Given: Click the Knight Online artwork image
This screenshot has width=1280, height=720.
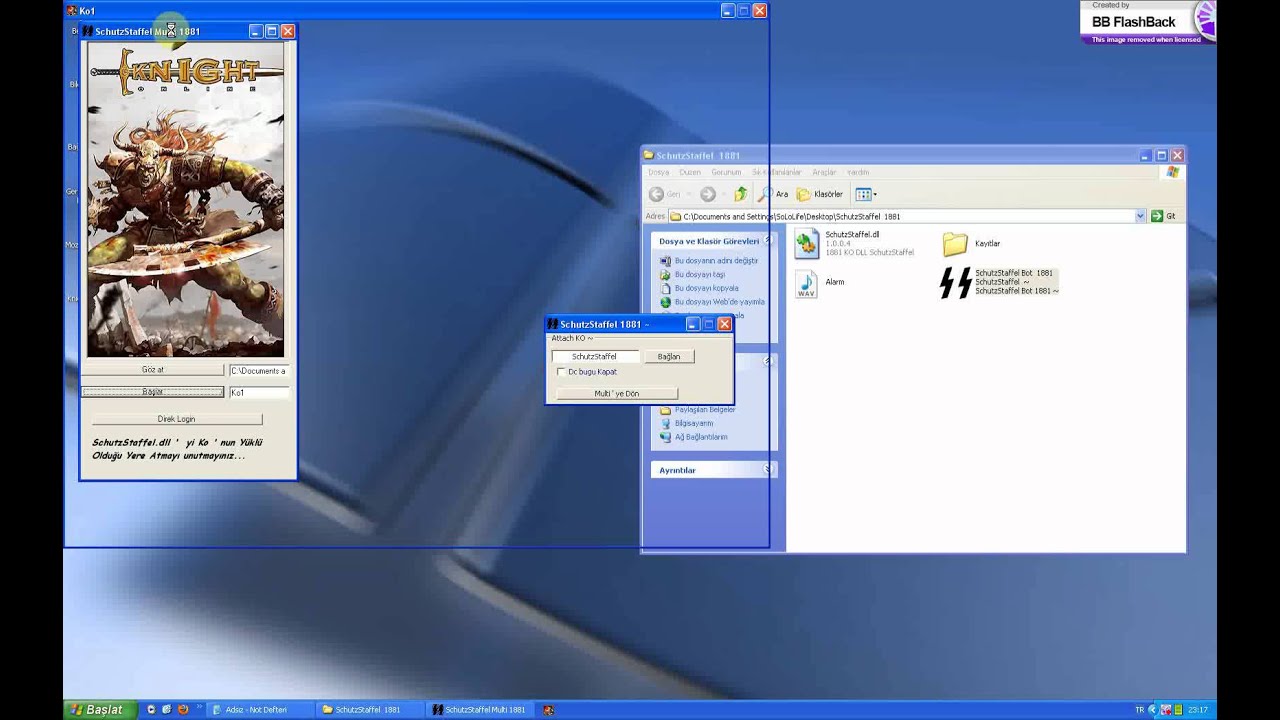Looking at the screenshot, I should [x=186, y=200].
